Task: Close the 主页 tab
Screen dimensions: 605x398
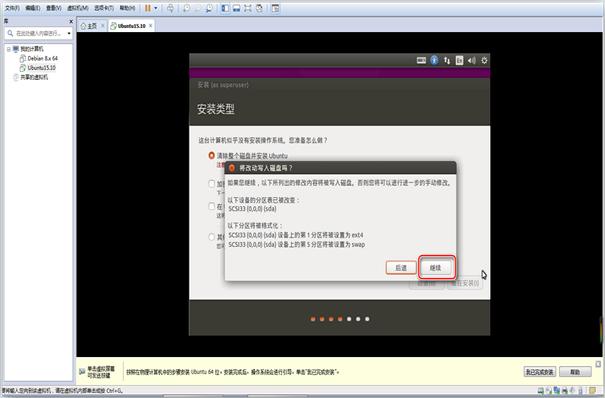Action: pos(103,25)
